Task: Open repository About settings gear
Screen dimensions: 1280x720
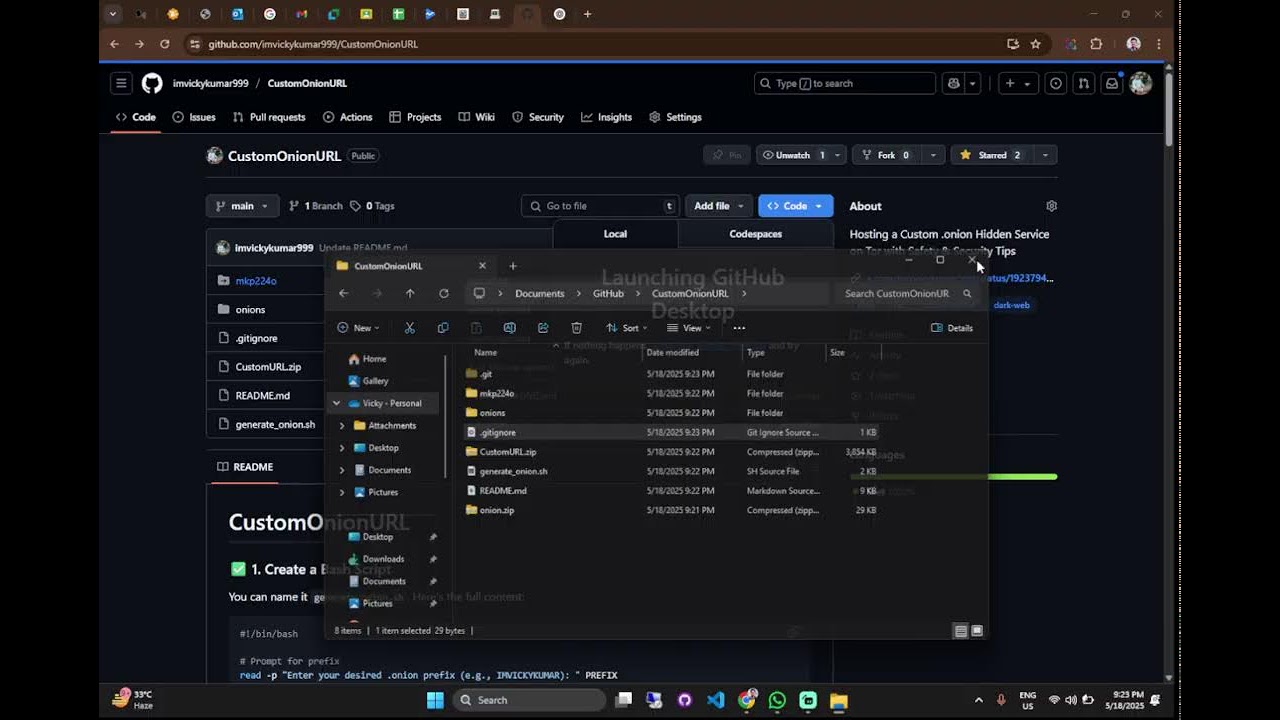Action: [x=1051, y=206]
